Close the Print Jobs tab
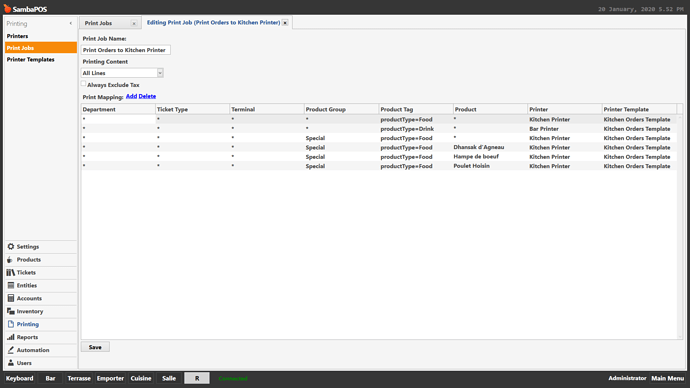Viewport: 690px width, 388px height. coord(134,23)
